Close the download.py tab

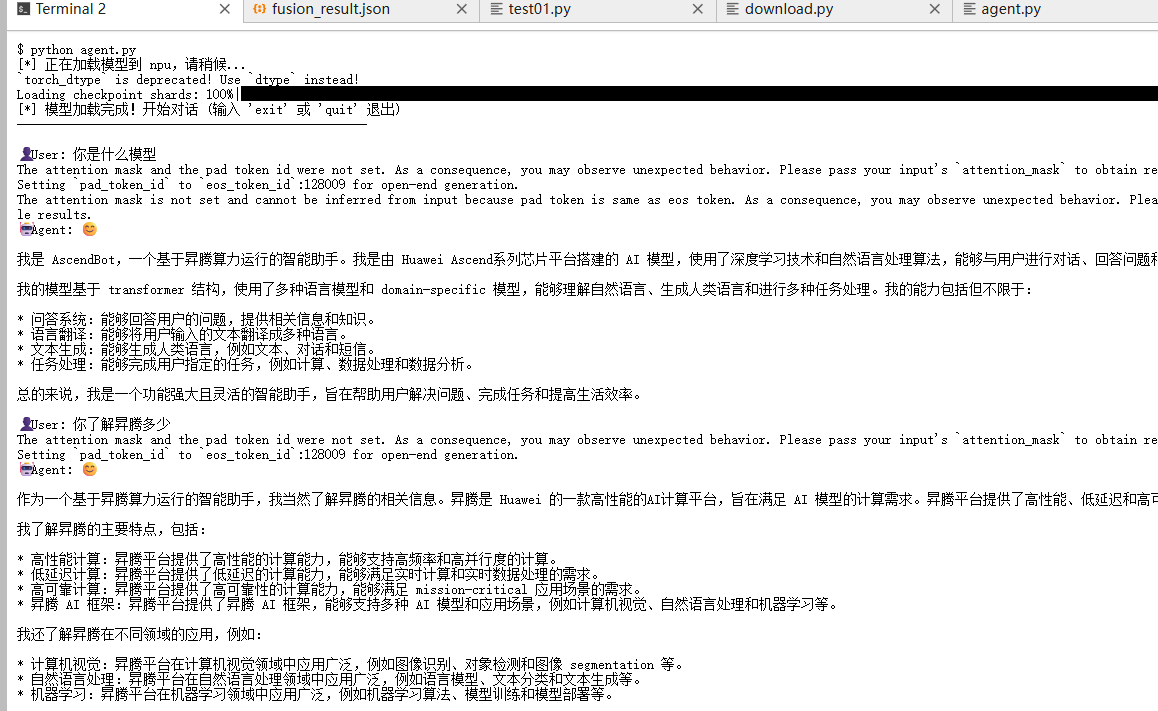(934, 10)
